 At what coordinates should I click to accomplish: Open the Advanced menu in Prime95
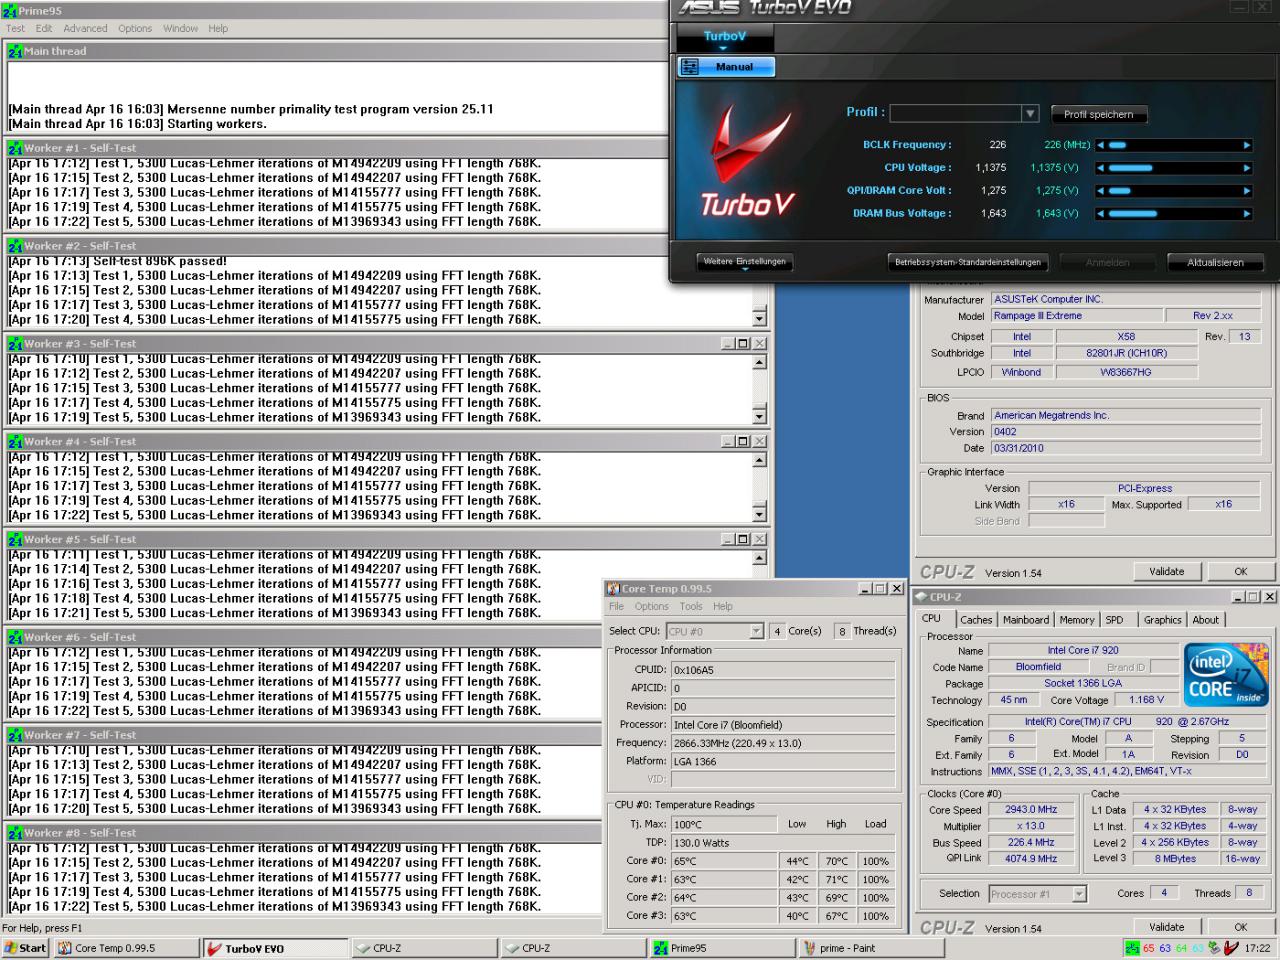click(85, 28)
